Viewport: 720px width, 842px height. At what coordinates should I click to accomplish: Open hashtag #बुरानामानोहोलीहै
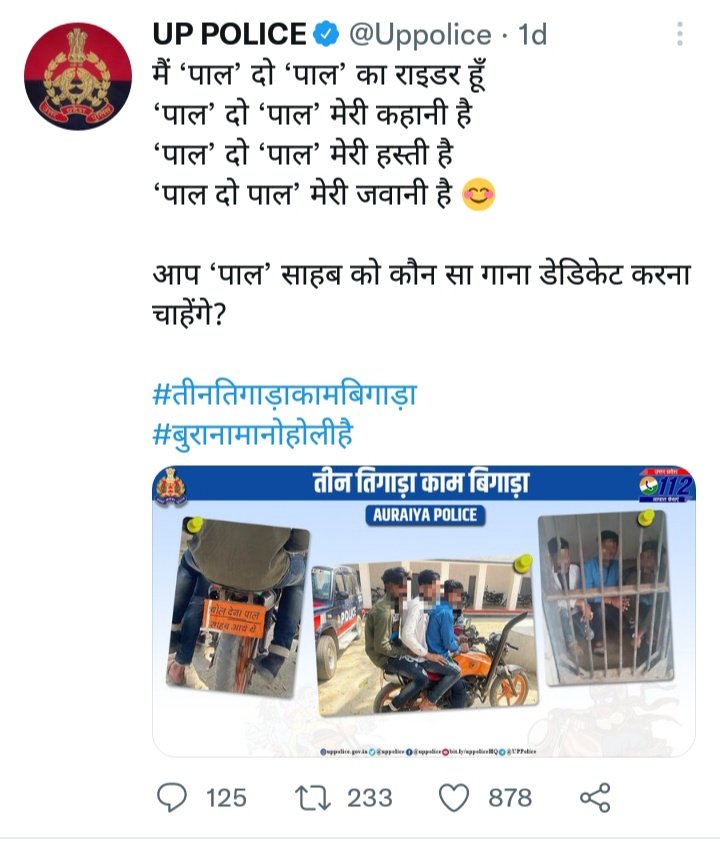pyautogui.click(x=253, y=434)
